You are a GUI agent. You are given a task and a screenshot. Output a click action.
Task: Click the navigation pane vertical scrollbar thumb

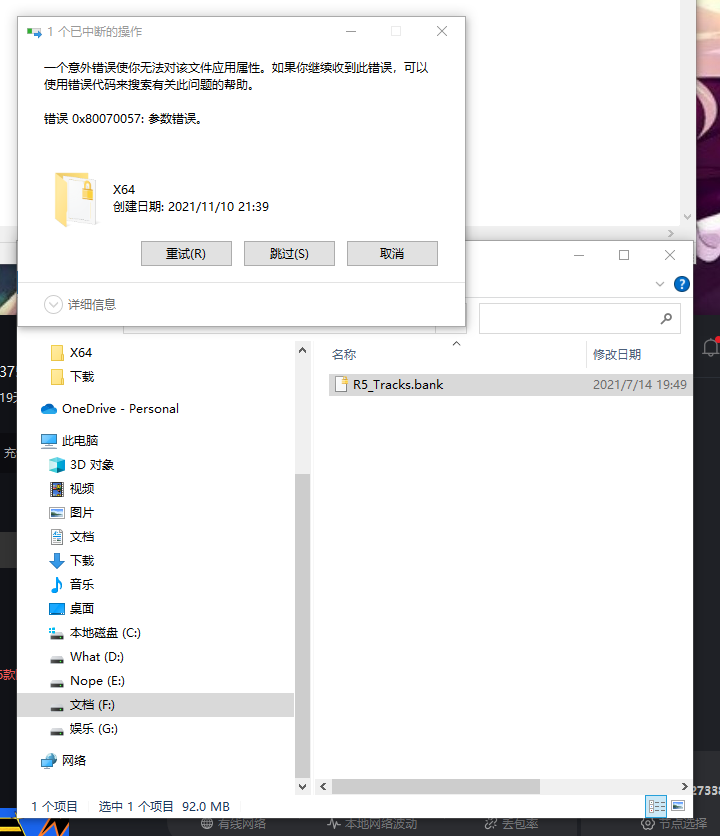pos(302,626)
